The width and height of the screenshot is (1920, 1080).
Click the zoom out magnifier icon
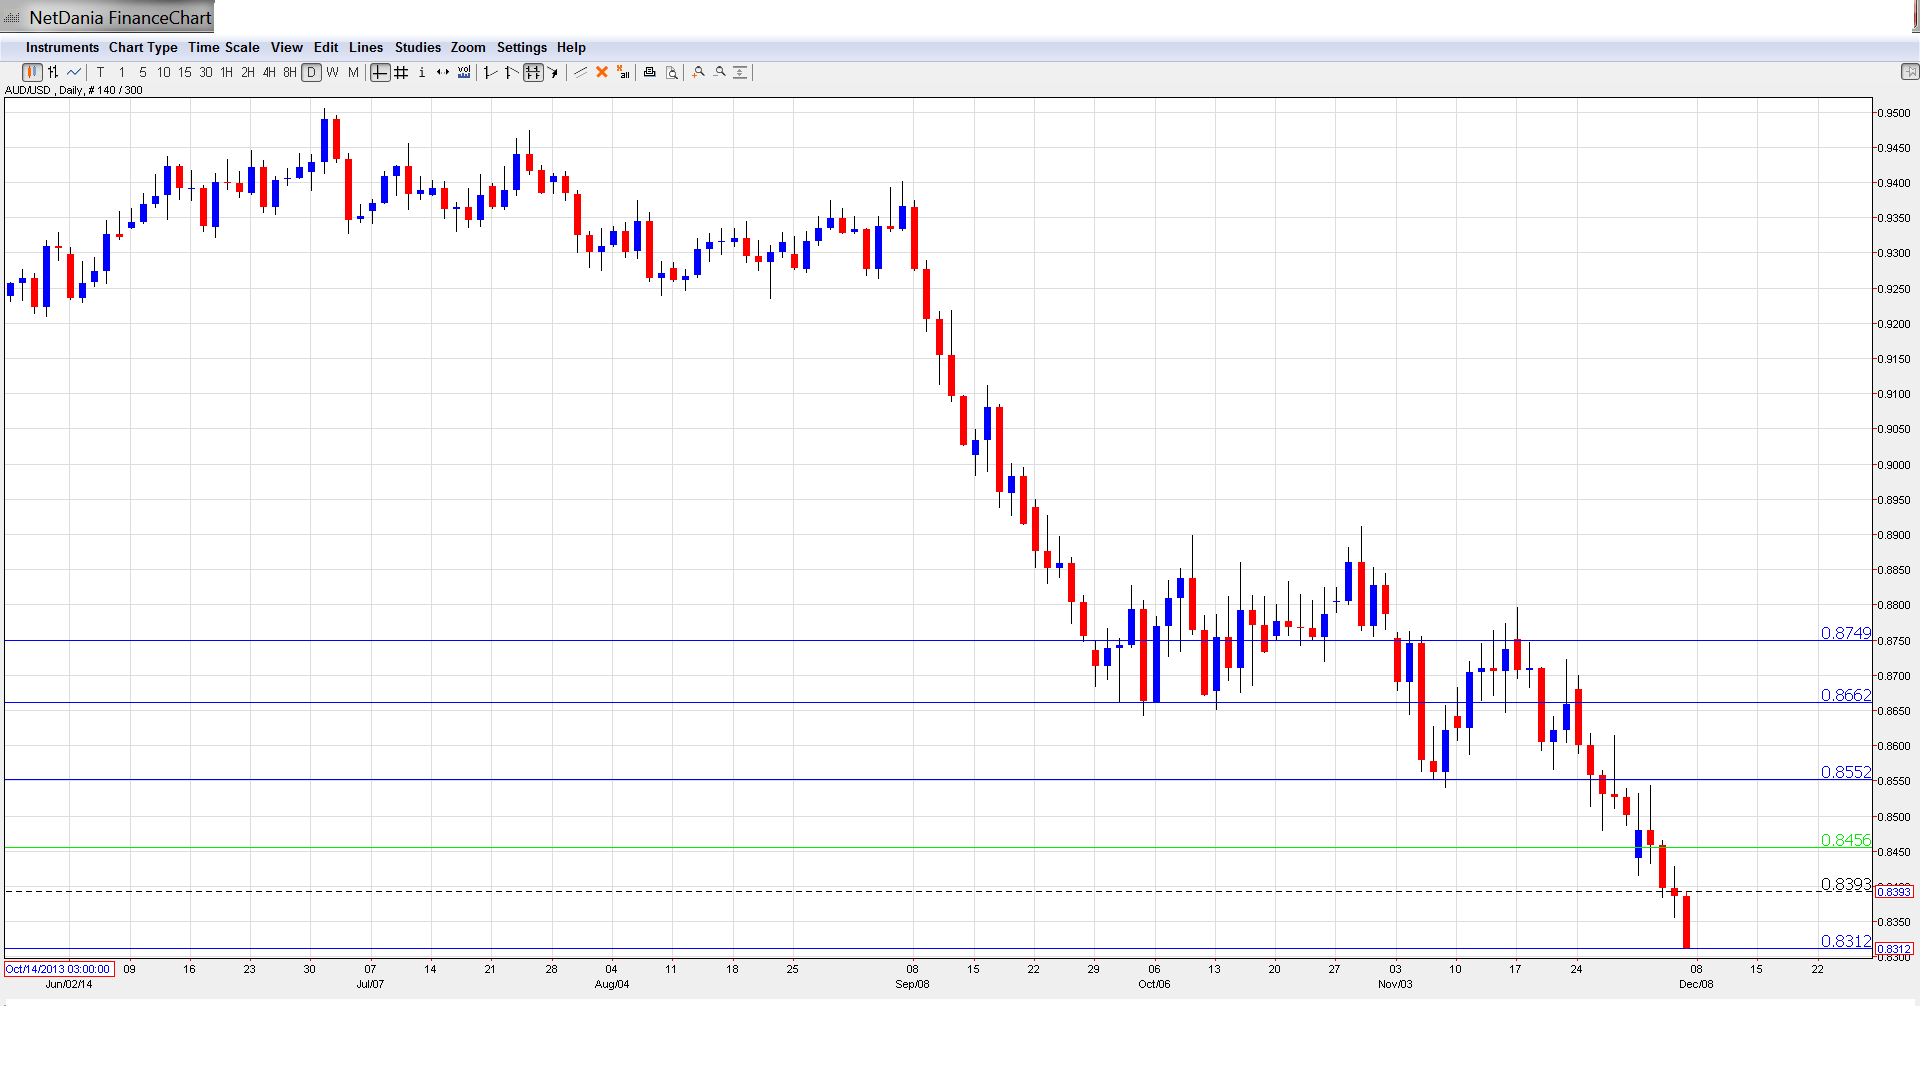coord(720,72)
